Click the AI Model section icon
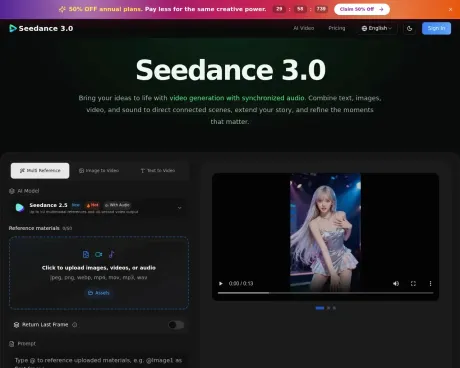 point(12,191)
